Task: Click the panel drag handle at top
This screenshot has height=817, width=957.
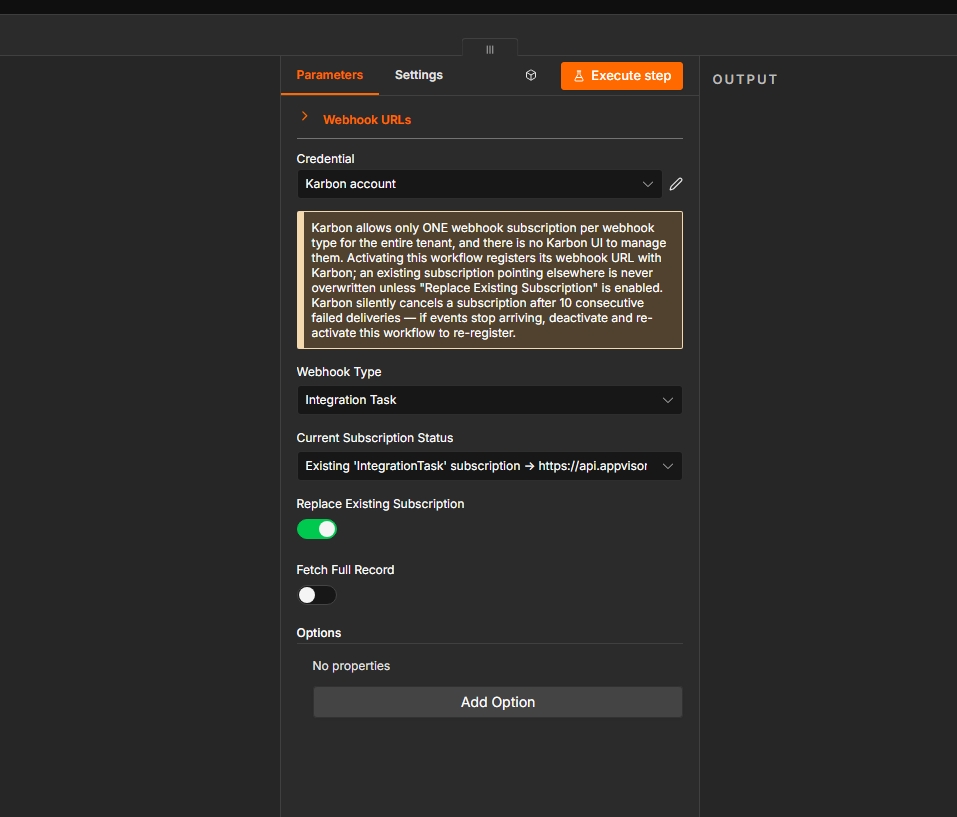Action: 489,49
